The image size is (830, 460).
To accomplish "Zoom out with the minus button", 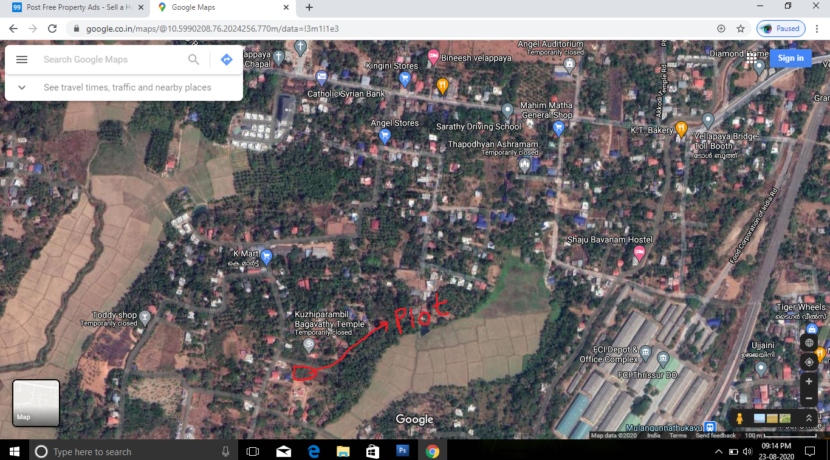I will pos(809,399).
